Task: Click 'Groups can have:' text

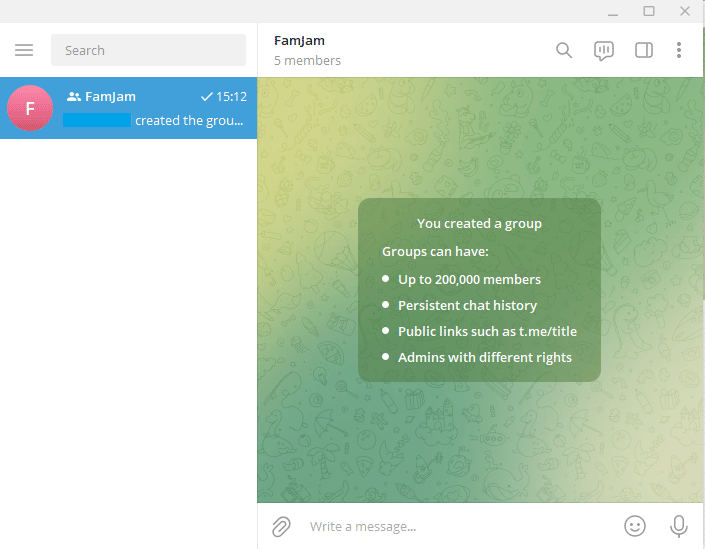Action: 435,251
